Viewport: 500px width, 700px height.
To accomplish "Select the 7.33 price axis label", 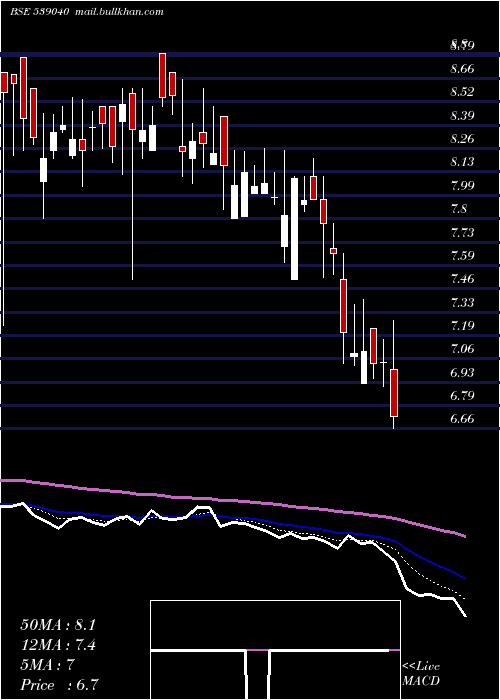I will 462,303.
